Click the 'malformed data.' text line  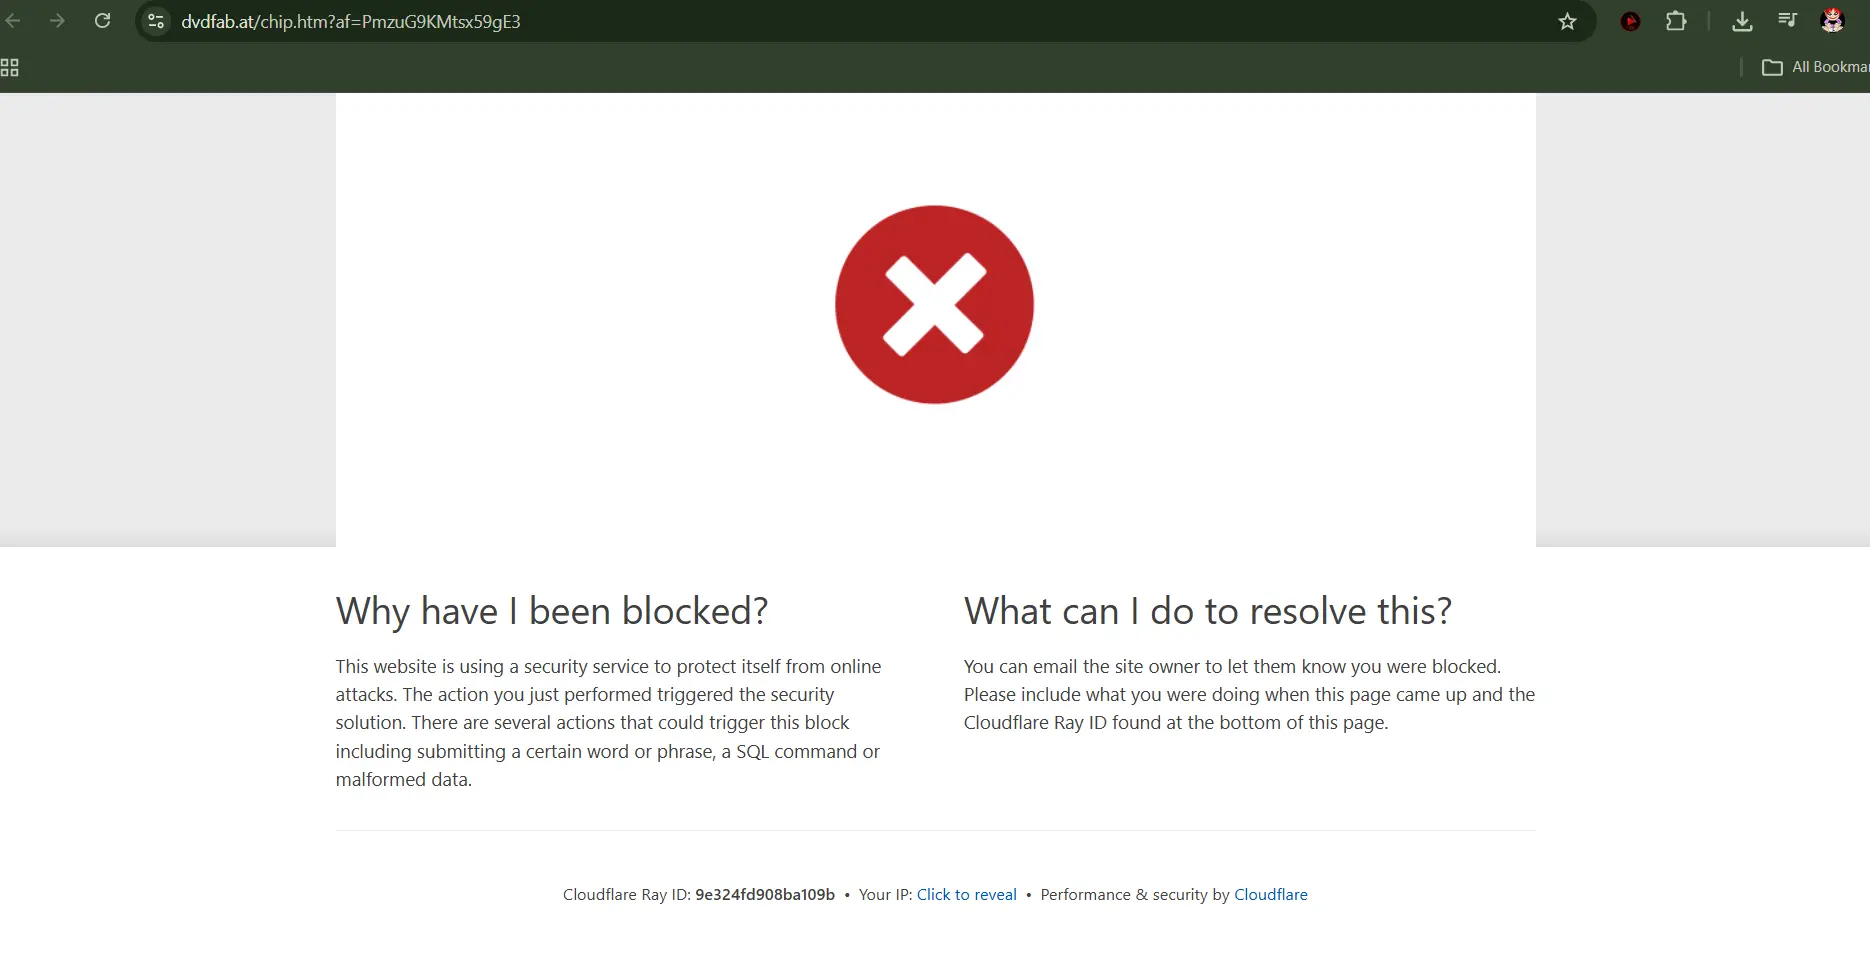point(404,779)
